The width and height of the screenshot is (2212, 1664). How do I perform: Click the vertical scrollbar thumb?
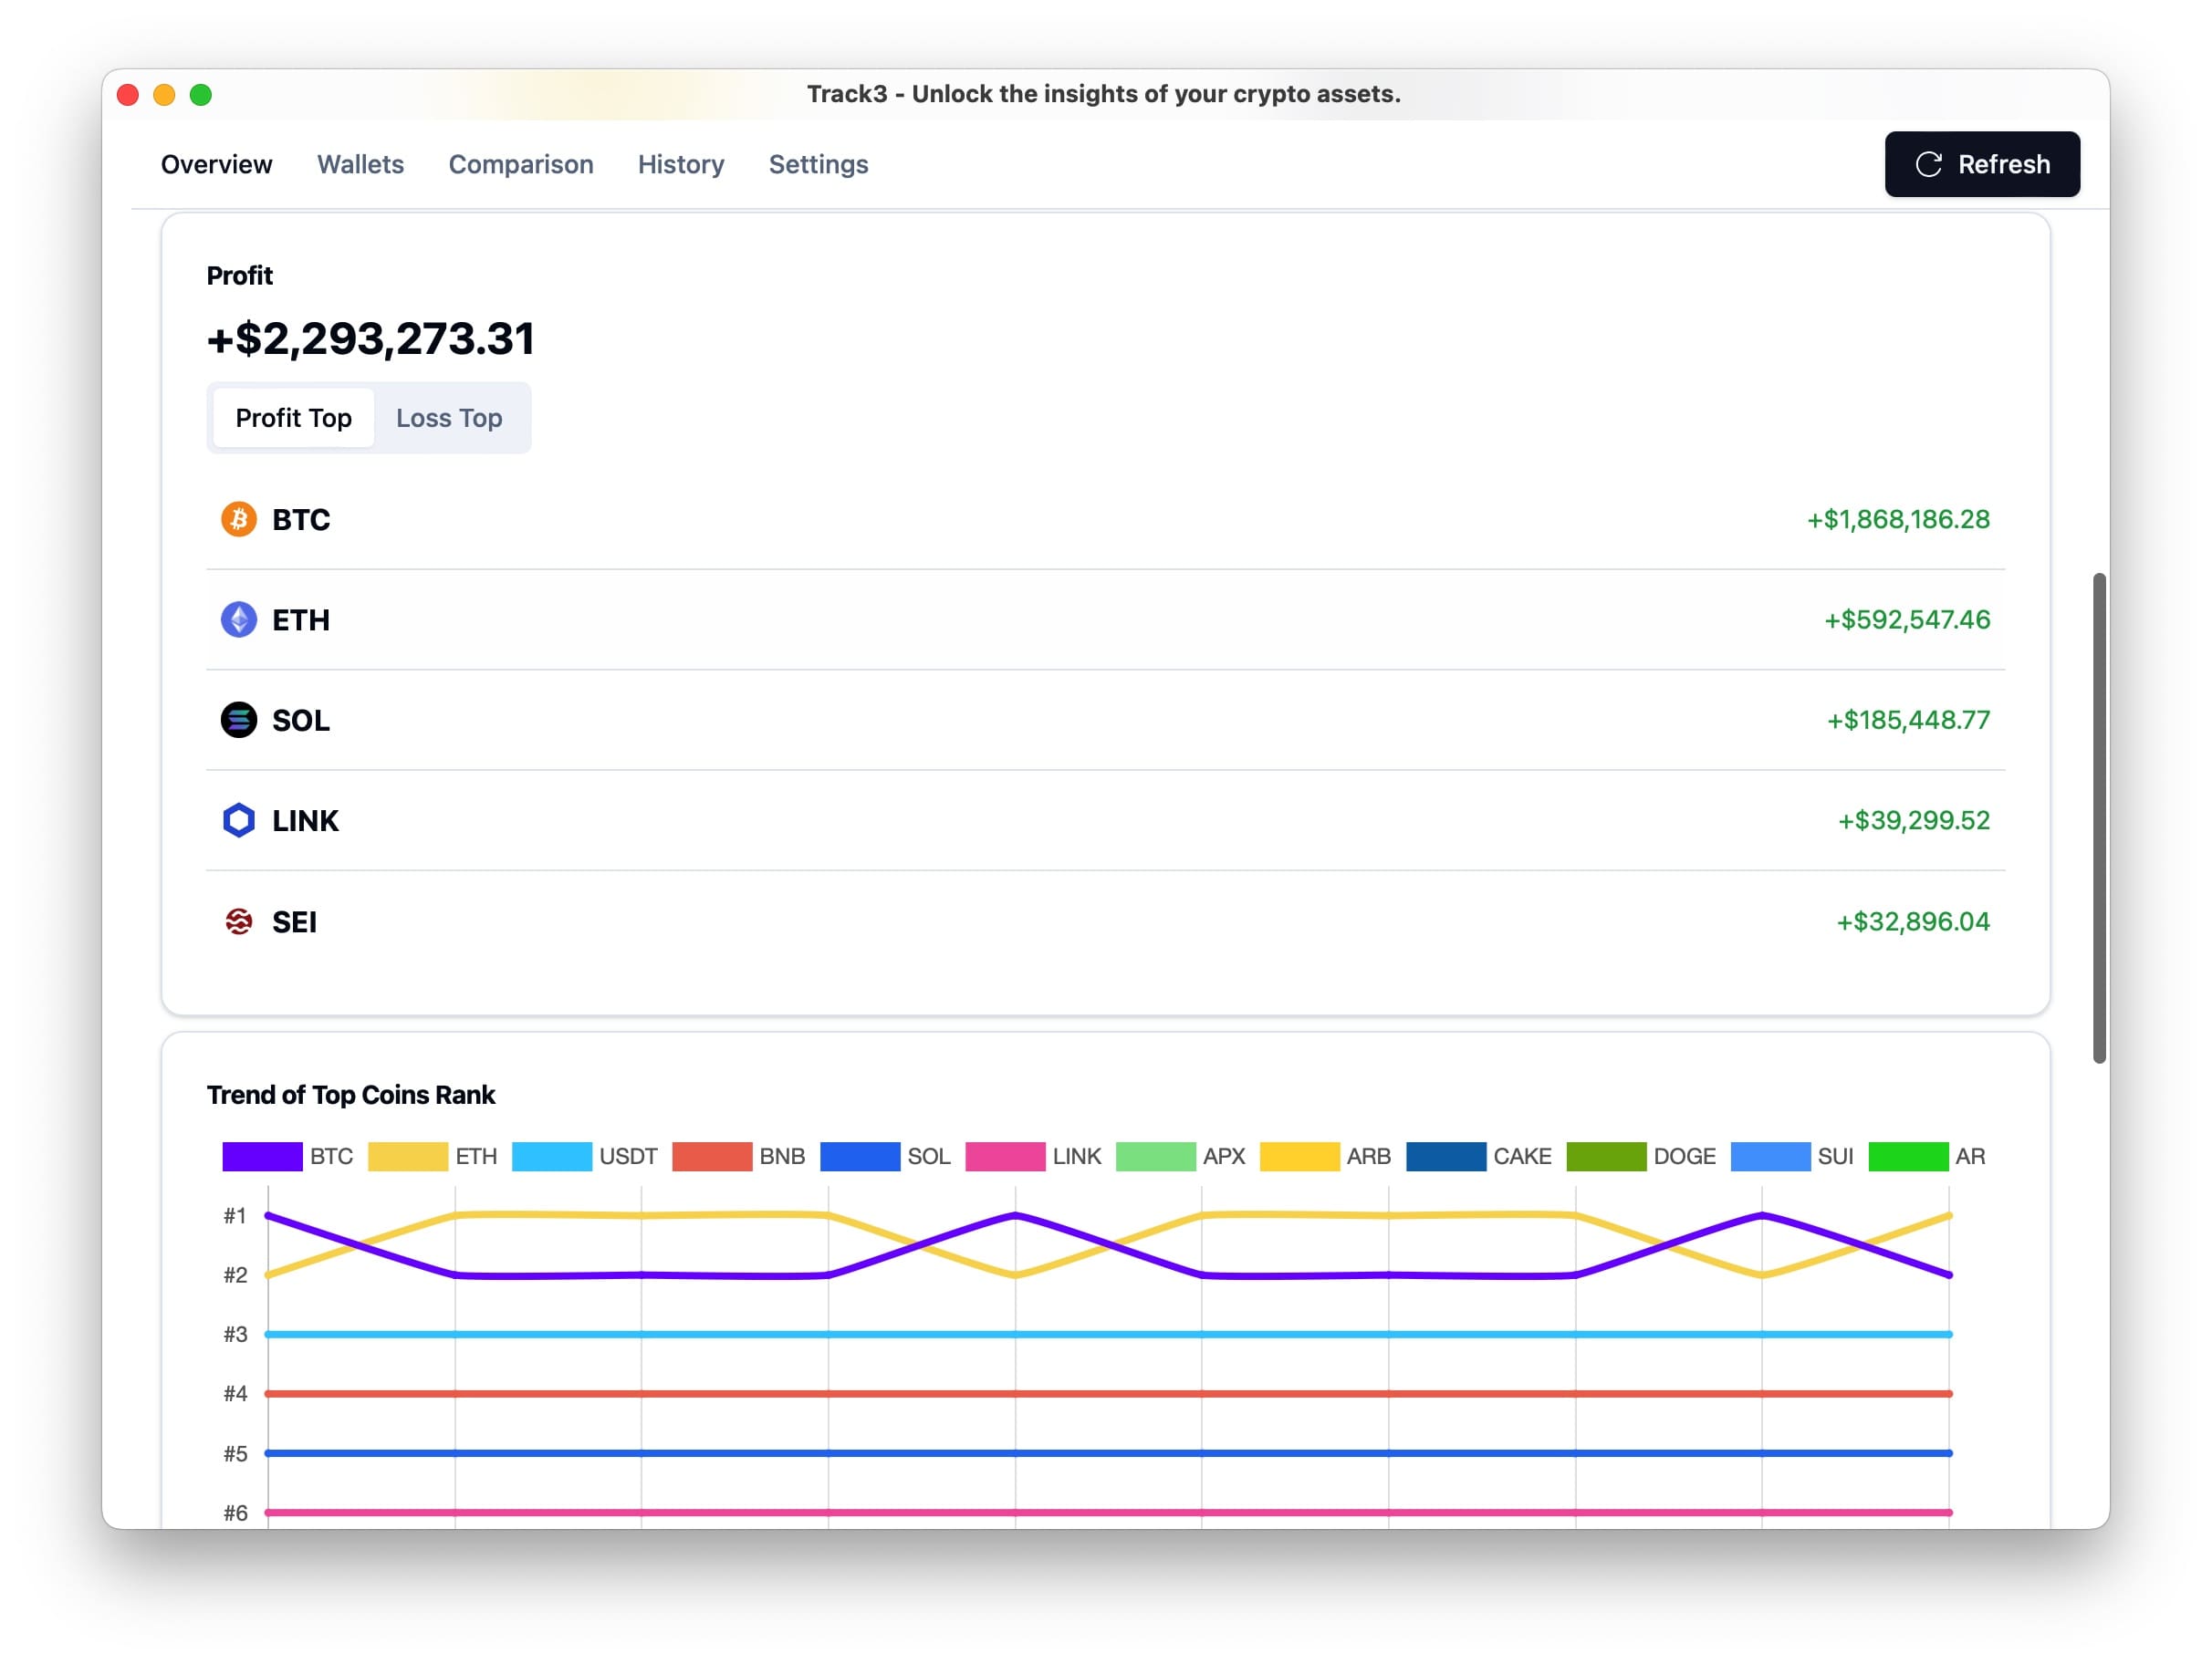(x=2099, y=818)
